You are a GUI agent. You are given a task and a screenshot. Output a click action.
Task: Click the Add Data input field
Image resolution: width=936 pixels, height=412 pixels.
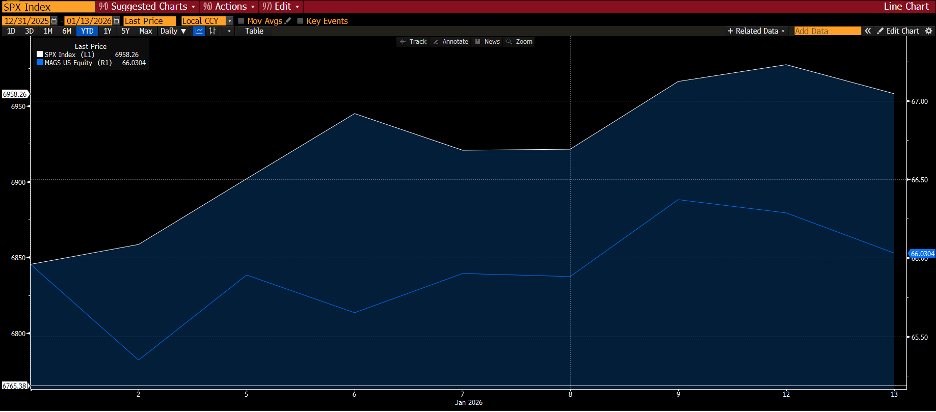[x=826, y=31]
